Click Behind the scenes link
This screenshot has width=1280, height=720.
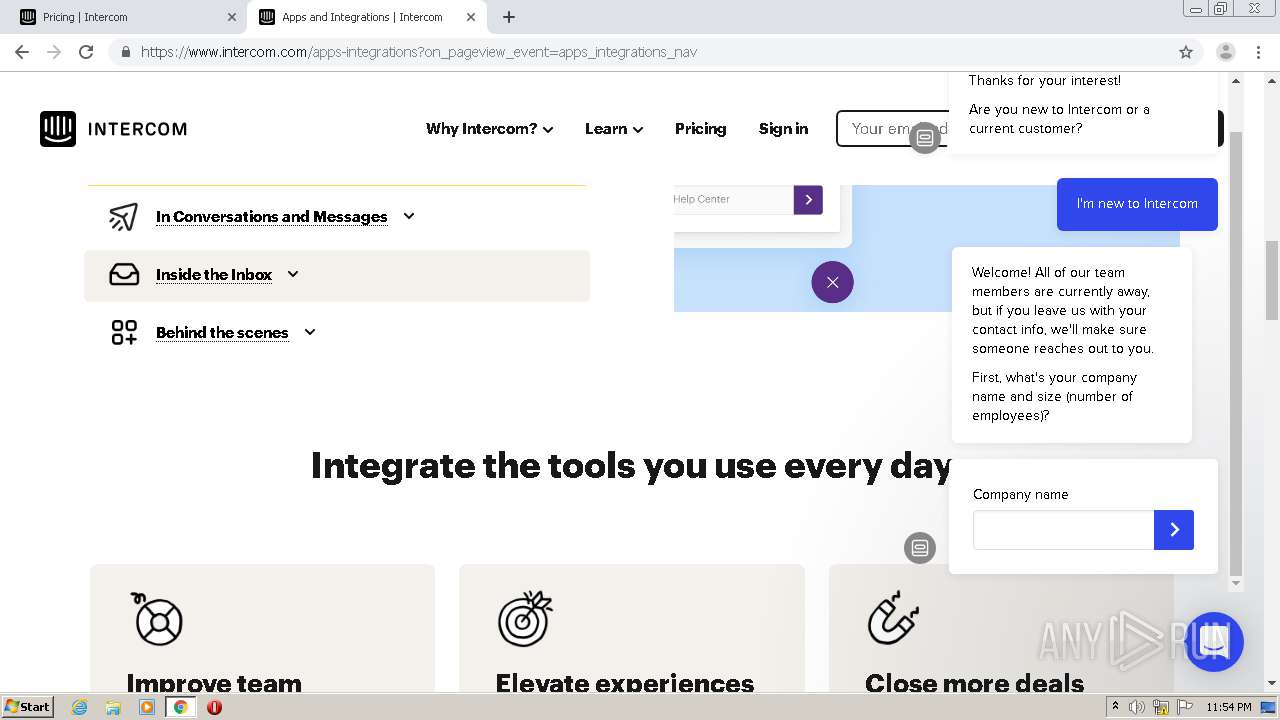click(222, 333)
